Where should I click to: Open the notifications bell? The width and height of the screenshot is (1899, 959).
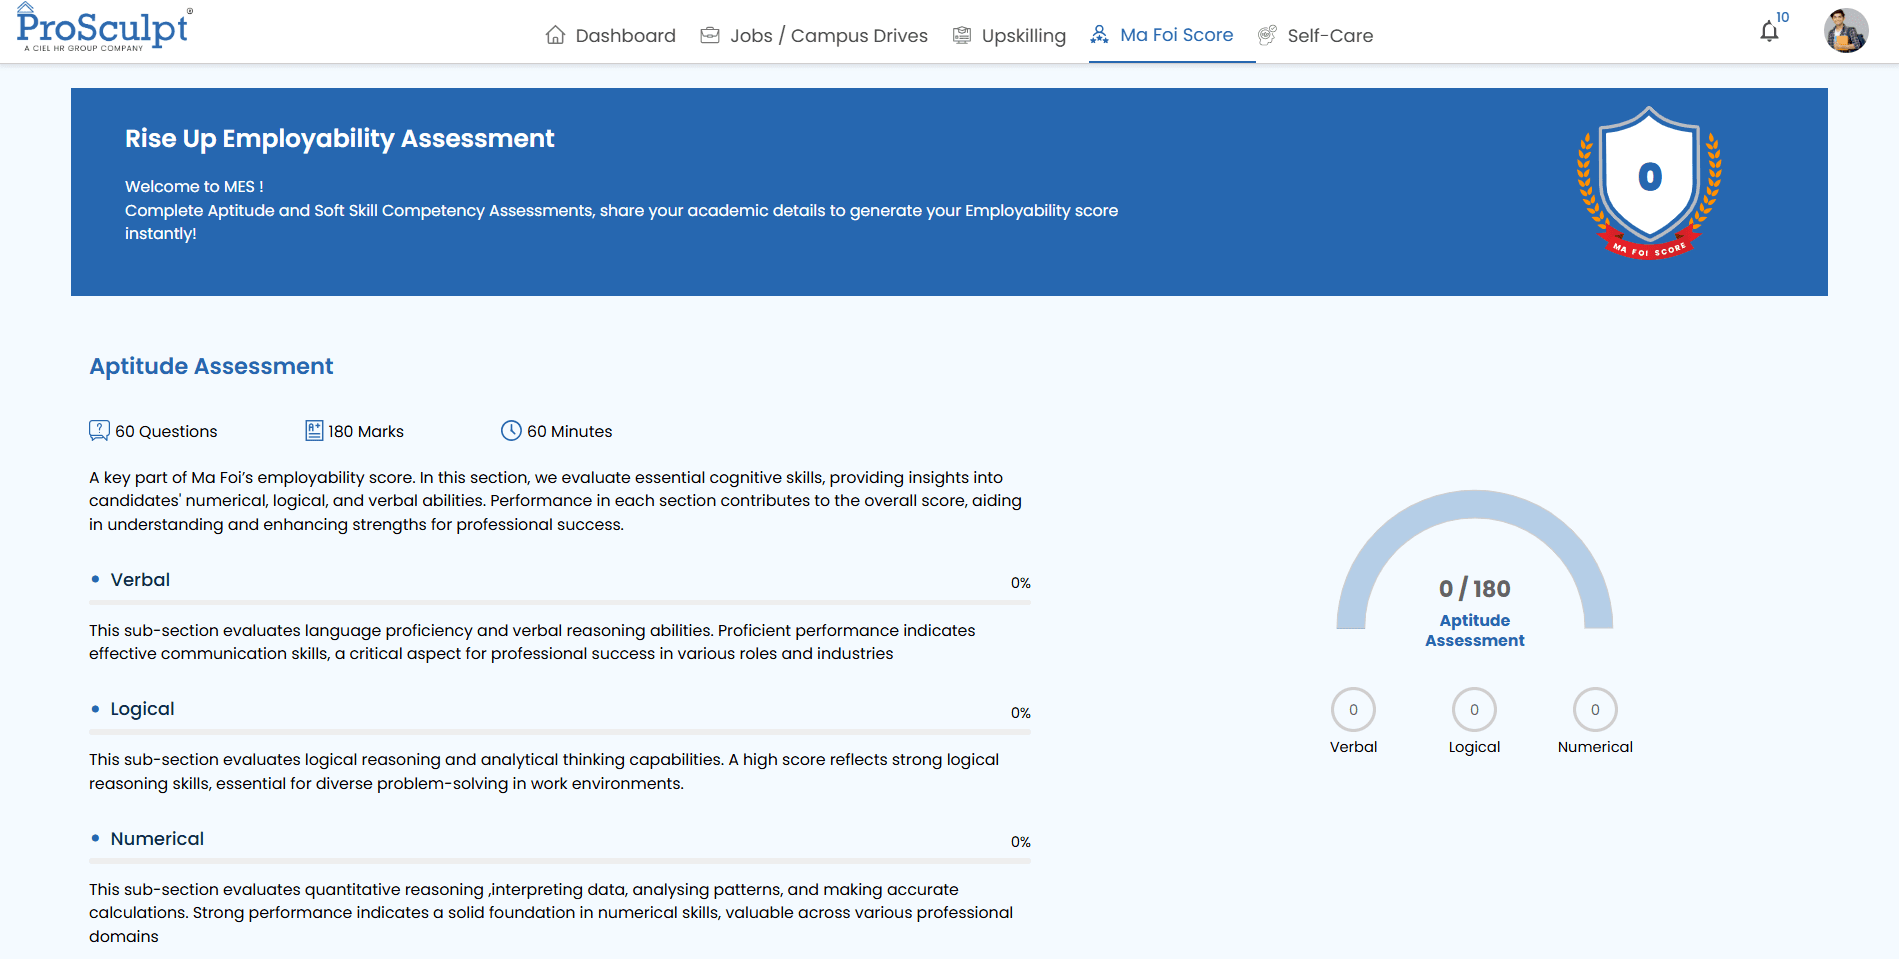(x=1769, y=32)
